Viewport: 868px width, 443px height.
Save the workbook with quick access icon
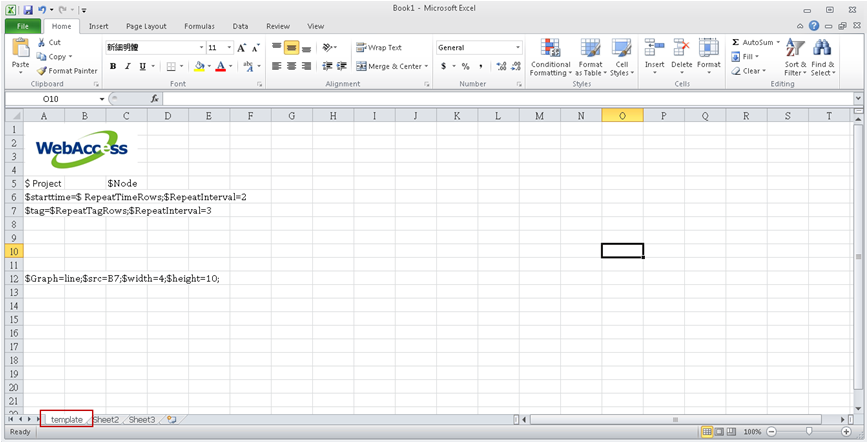[x=28, y=9]
